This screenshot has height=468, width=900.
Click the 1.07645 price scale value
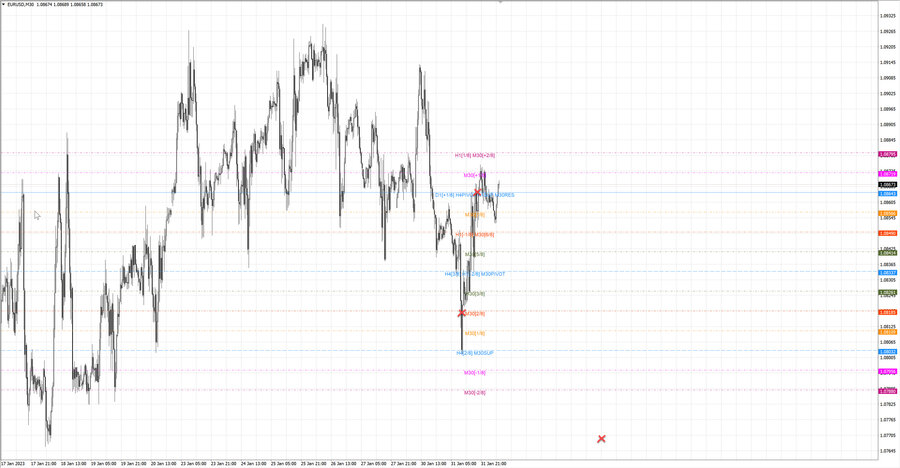(x=888, y=450)
